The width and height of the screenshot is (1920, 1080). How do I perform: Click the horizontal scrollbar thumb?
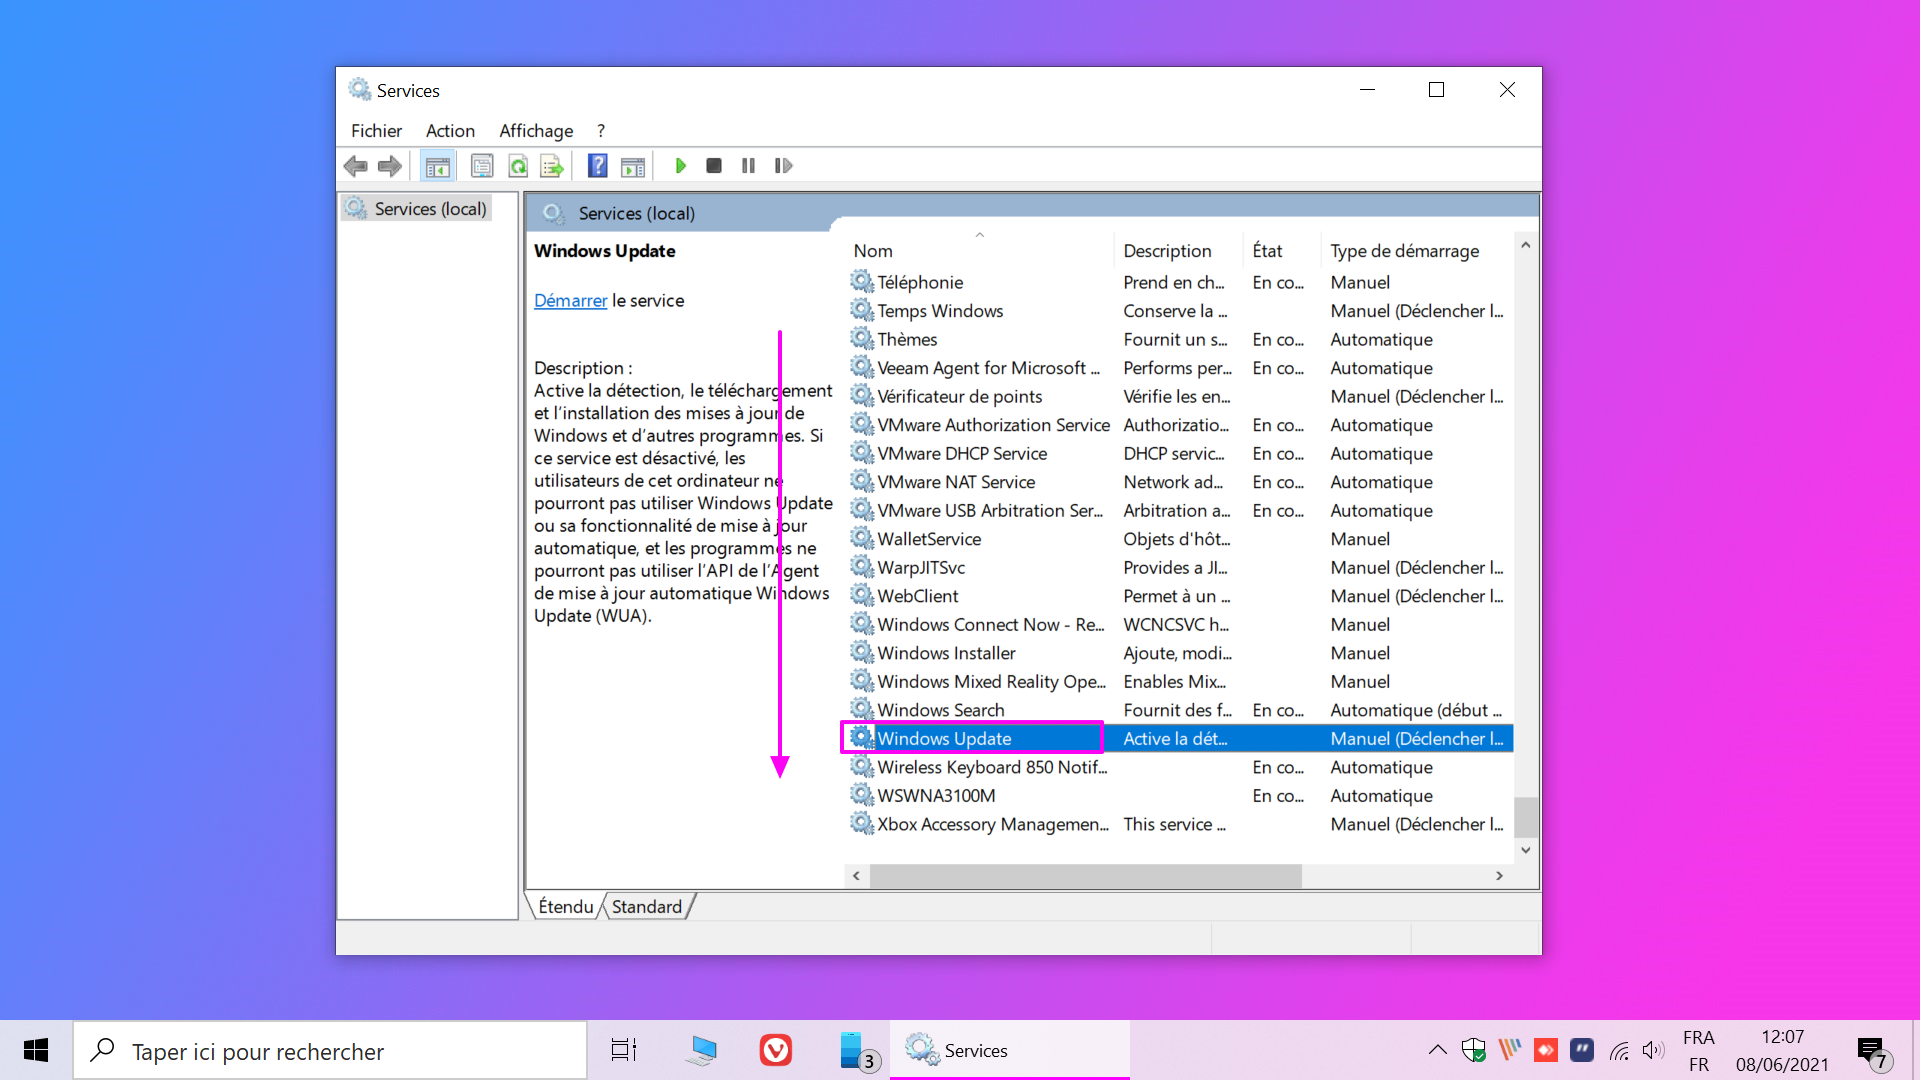coord(1085,876)
